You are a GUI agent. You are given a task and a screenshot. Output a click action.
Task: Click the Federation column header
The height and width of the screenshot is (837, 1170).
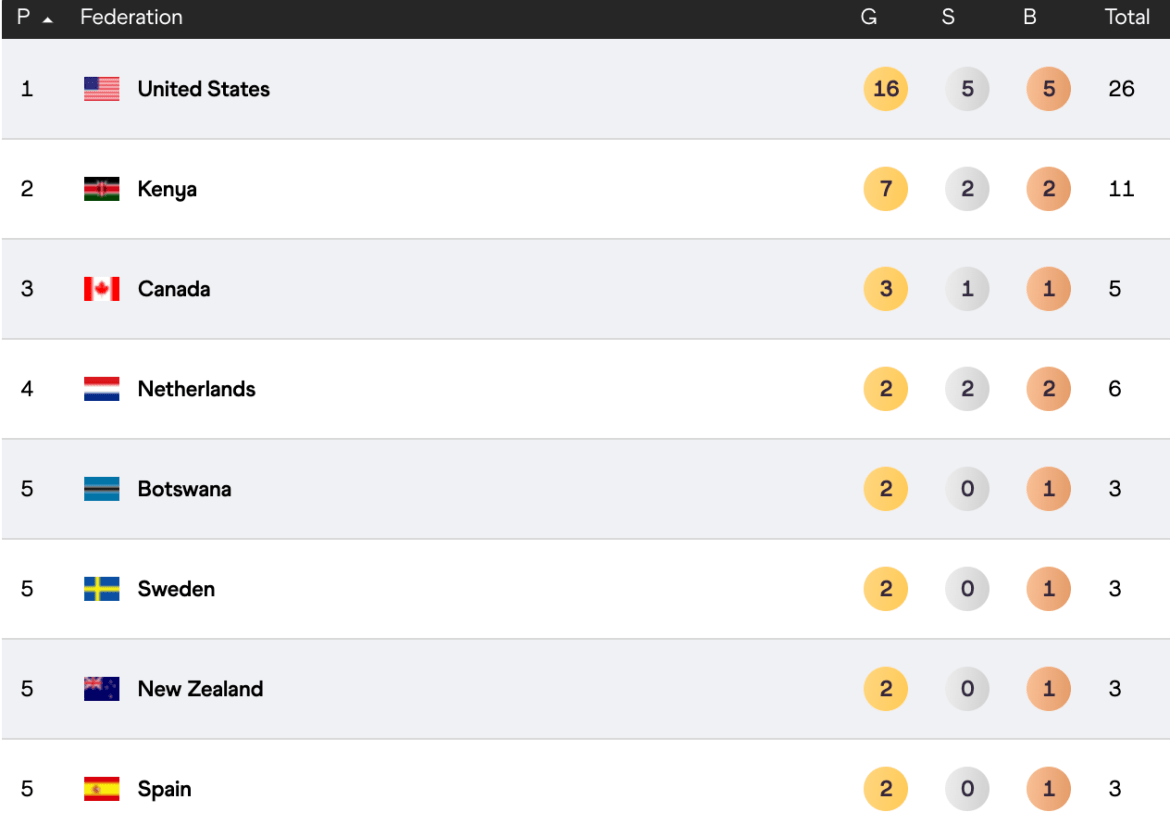coord(131,18)
